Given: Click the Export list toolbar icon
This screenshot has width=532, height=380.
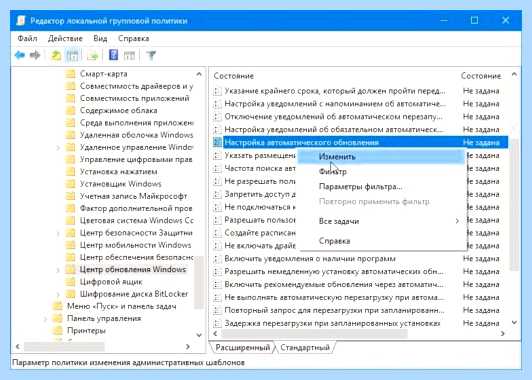Looking at the screenshot, I should point(93,55).
